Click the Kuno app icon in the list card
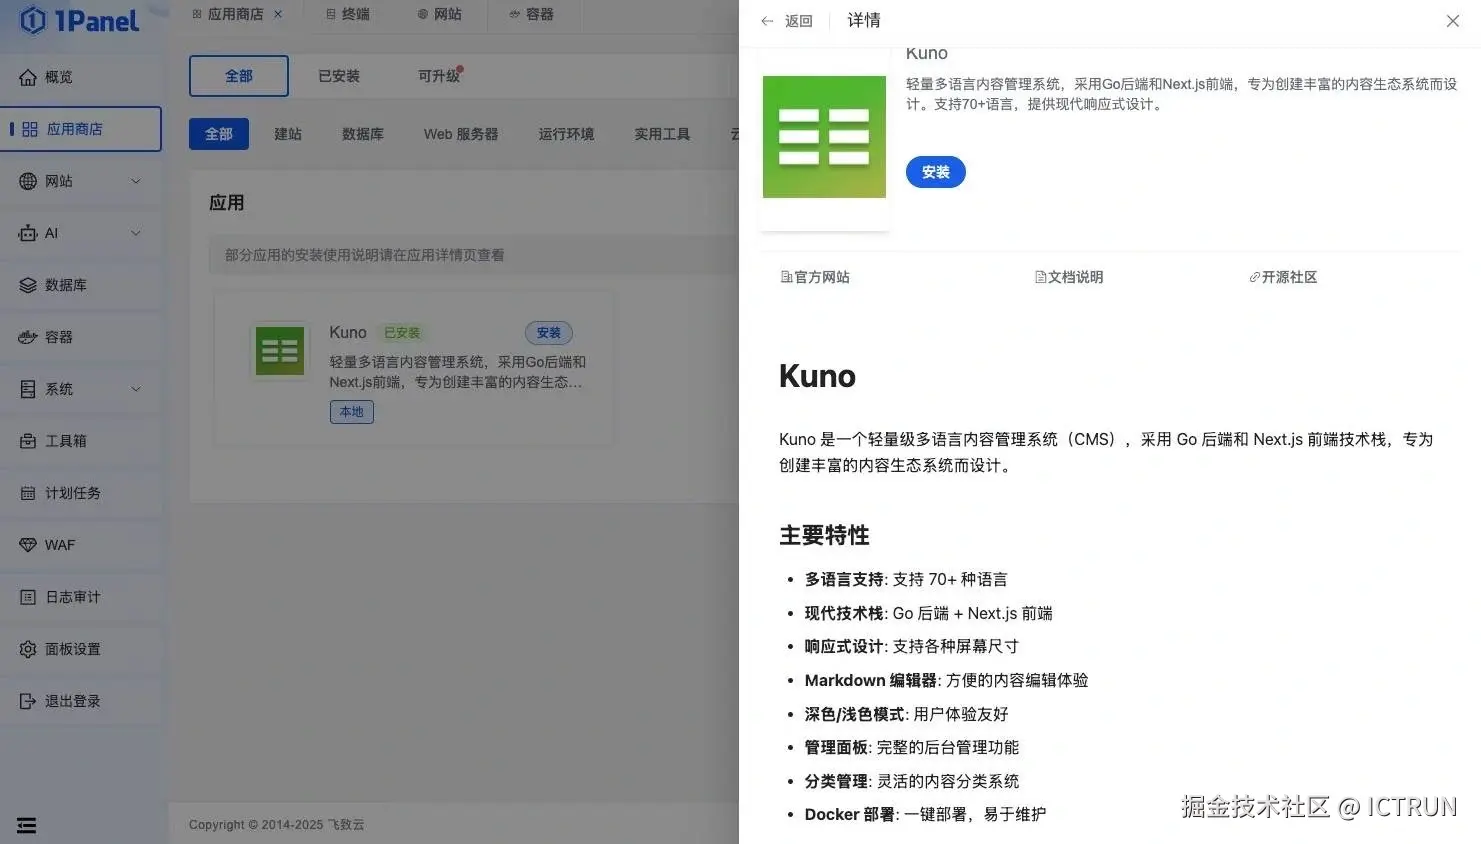Viewport: 1481px width, 844px height. tap(280, 350)
